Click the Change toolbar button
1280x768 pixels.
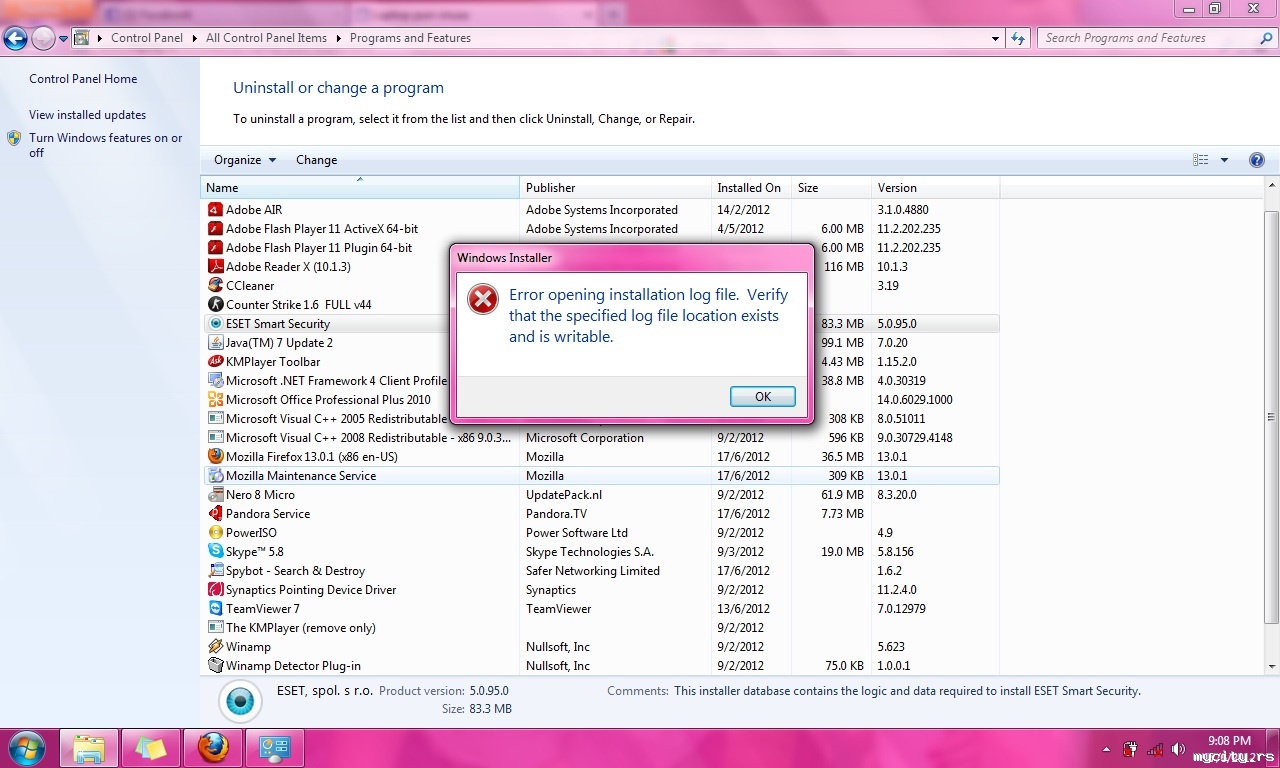(316, 160)
